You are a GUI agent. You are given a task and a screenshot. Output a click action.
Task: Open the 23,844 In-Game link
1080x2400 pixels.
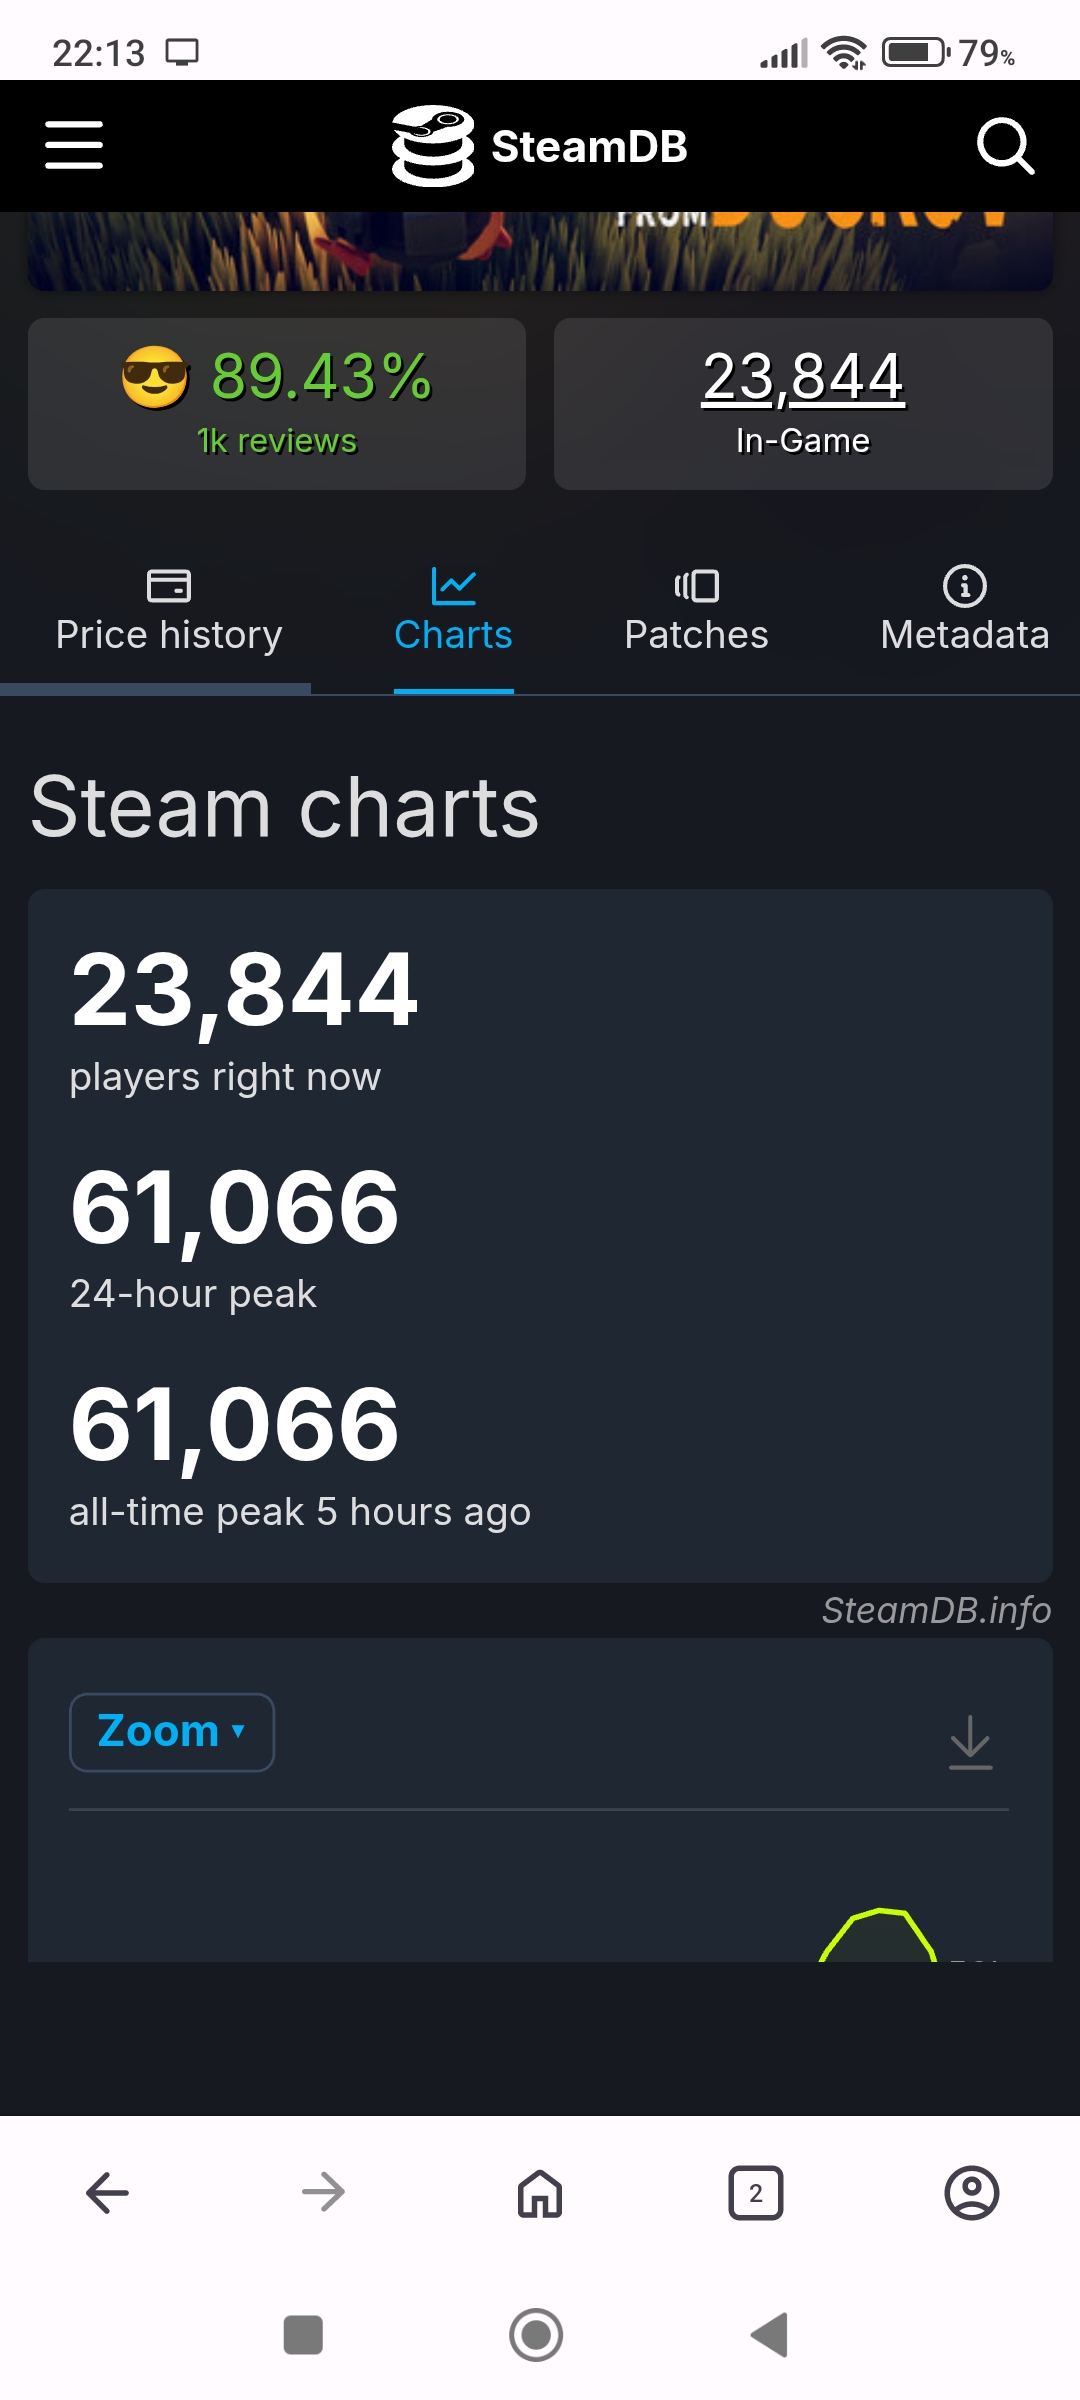(803, 380)
